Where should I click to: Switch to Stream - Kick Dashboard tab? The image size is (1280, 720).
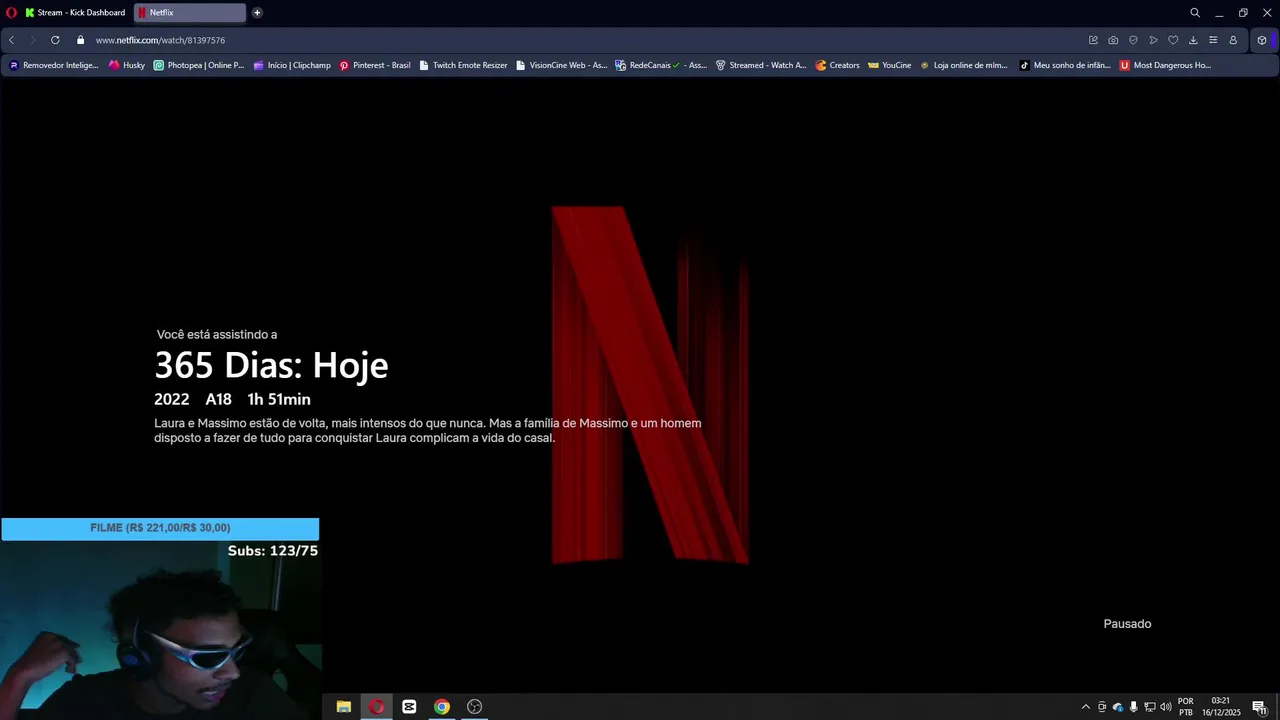pos(76,13)
